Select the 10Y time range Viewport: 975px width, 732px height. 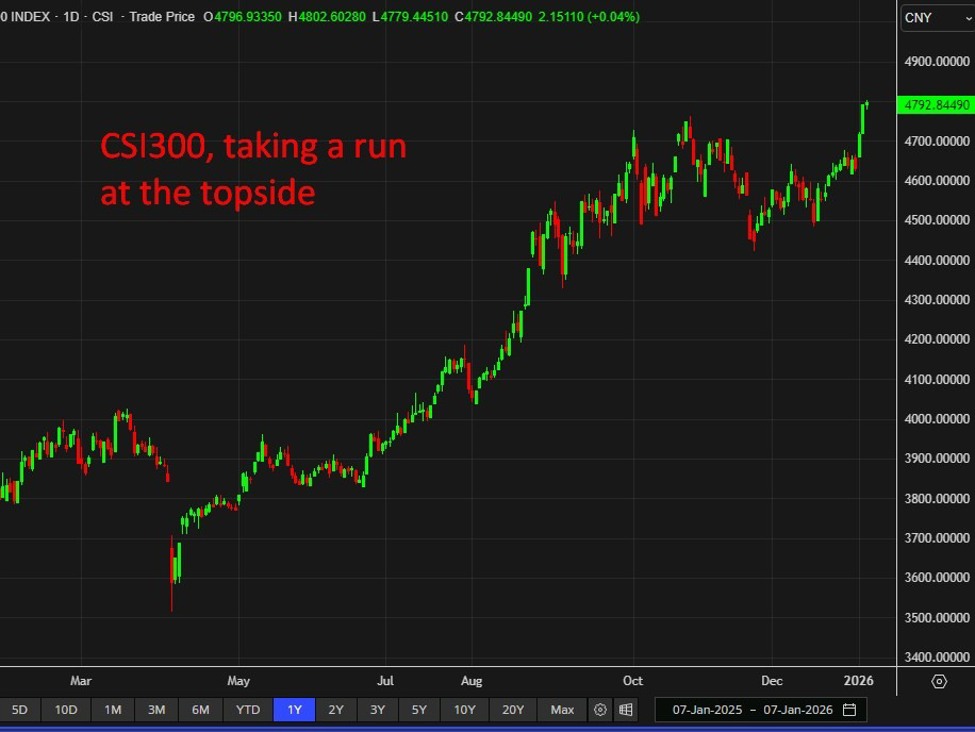(x=464, y=710)
